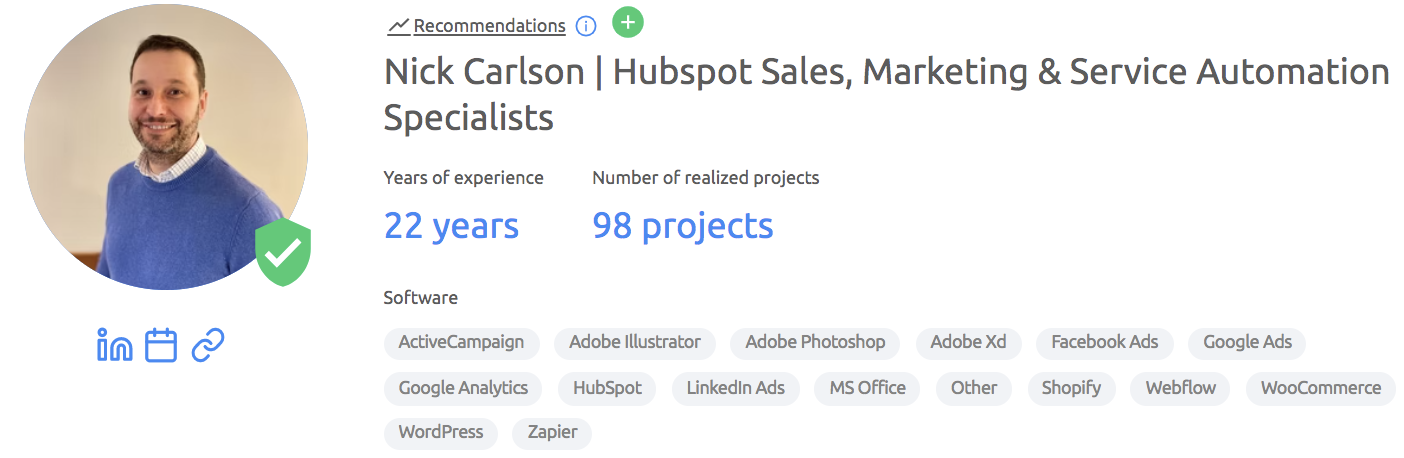Select the HubSpot software tag
1404x458 pixels.
coord(607,388)
